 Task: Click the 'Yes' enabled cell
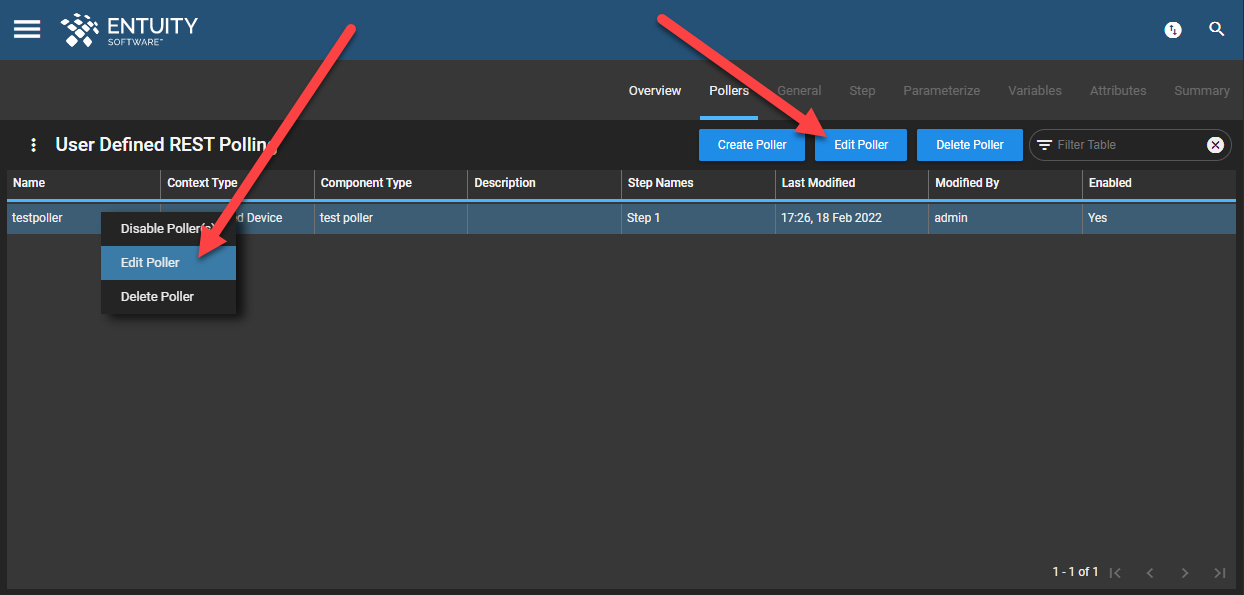[x=1159, y=218]
